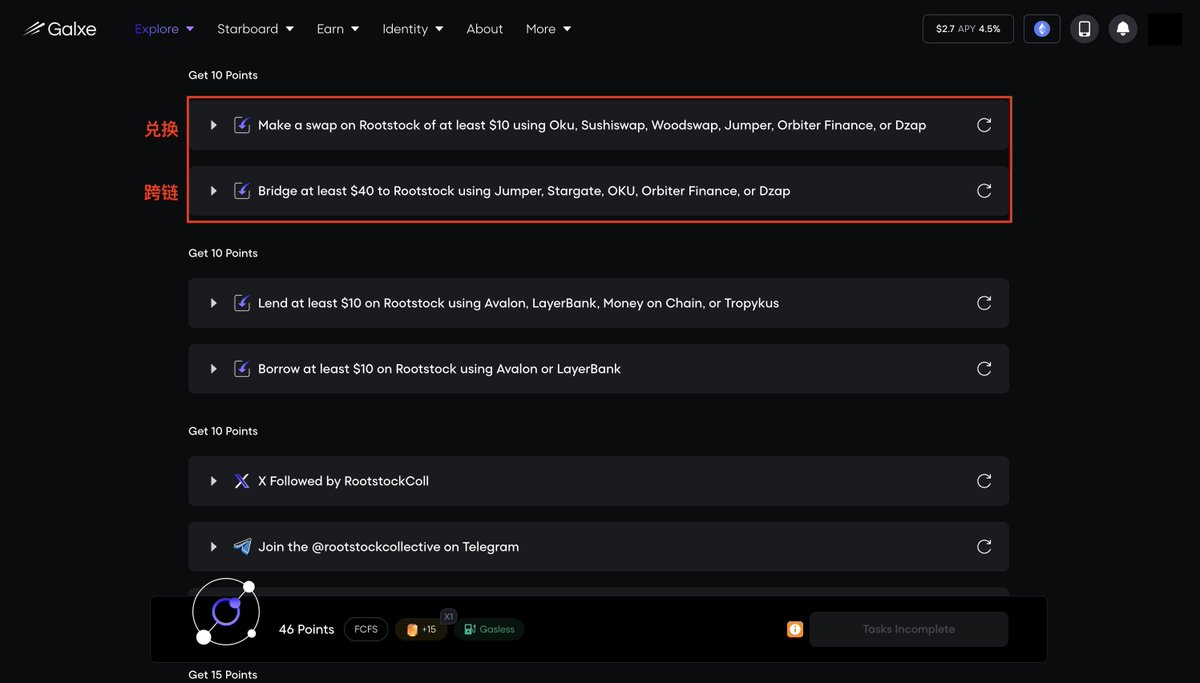Click the Join the @rootstockcollective text

[x=388, y=547]
